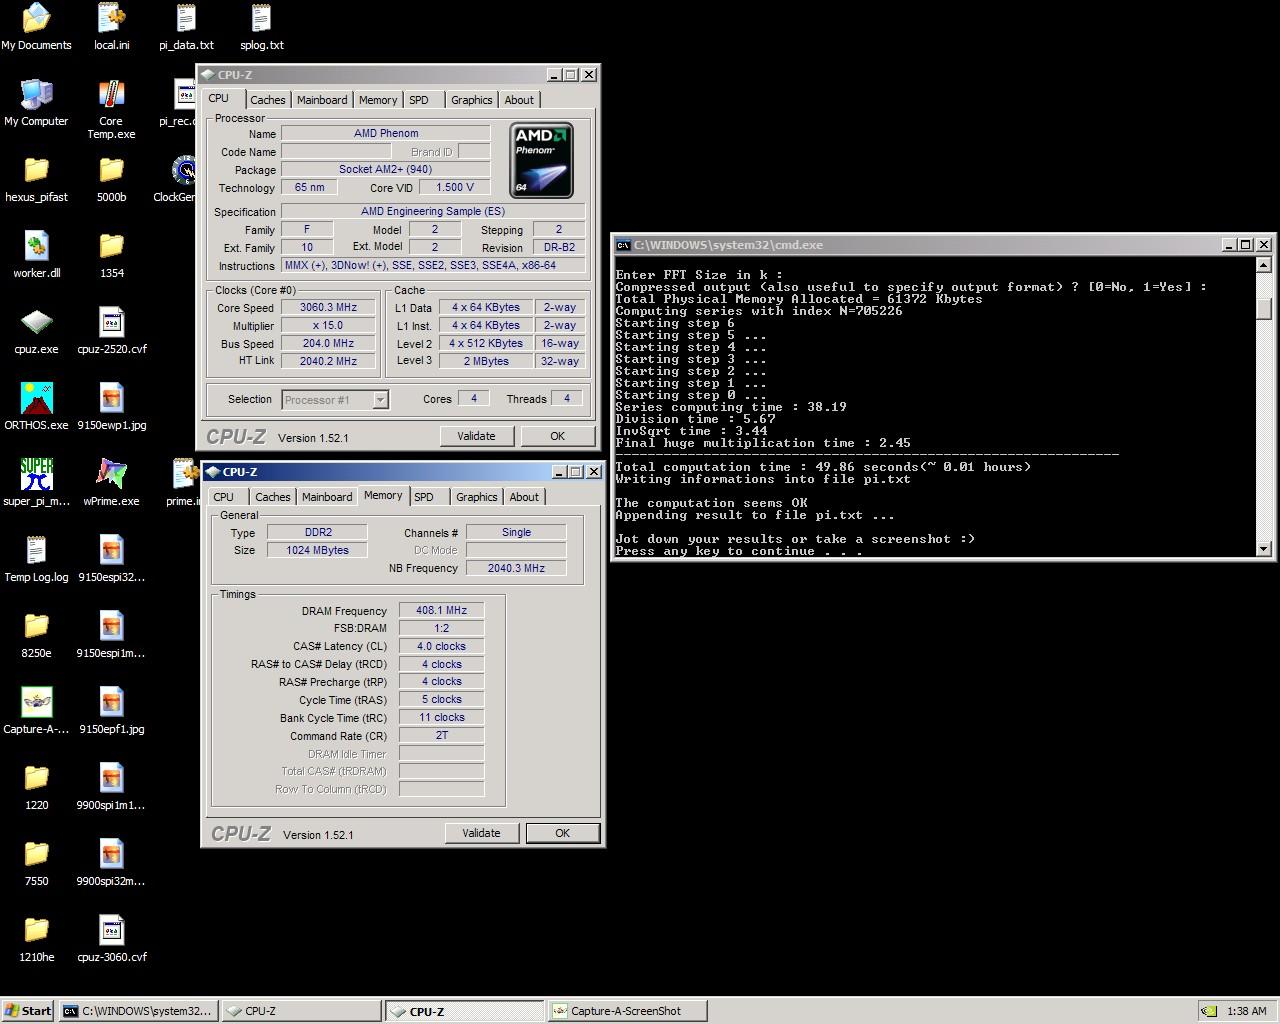Image resolution: width=1280 pixels, height=1024 pixels.
Task: Click the cmd.exe title bar icon
Action: 623,245
